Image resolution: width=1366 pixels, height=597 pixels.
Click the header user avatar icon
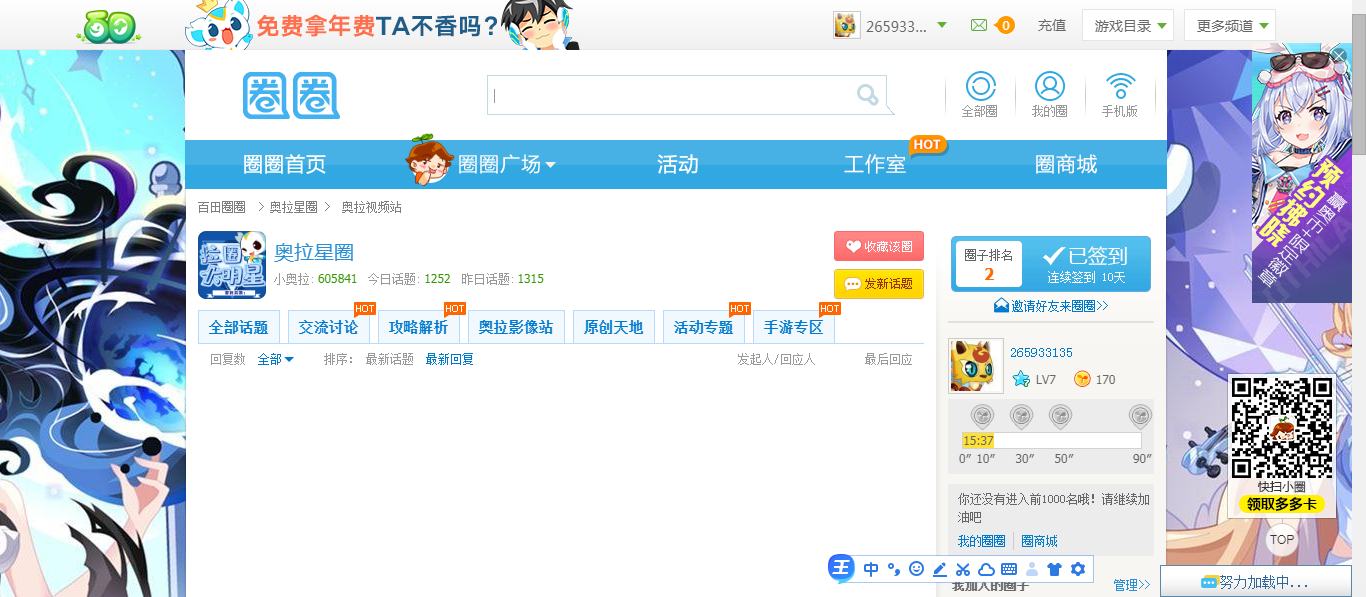[847, 25]
